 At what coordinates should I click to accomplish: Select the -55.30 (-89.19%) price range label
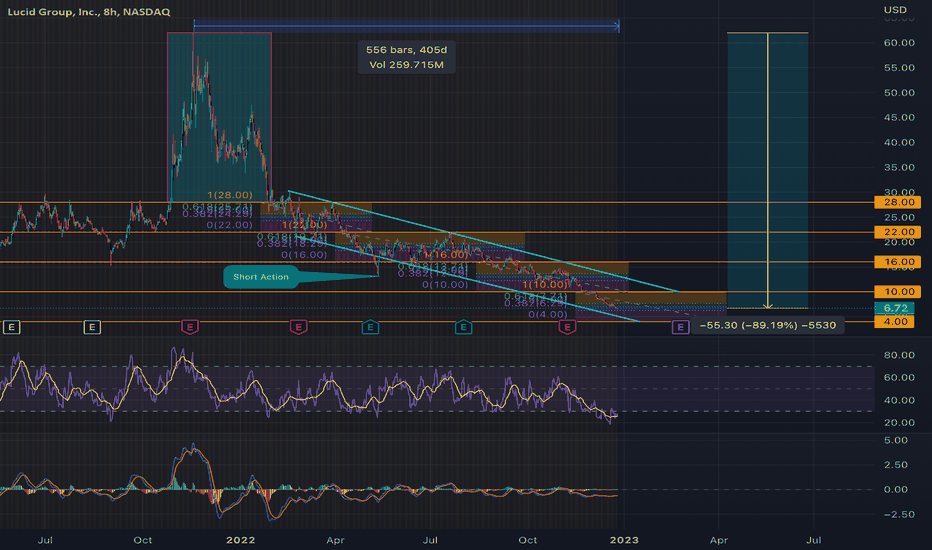[x=768, y=325]
